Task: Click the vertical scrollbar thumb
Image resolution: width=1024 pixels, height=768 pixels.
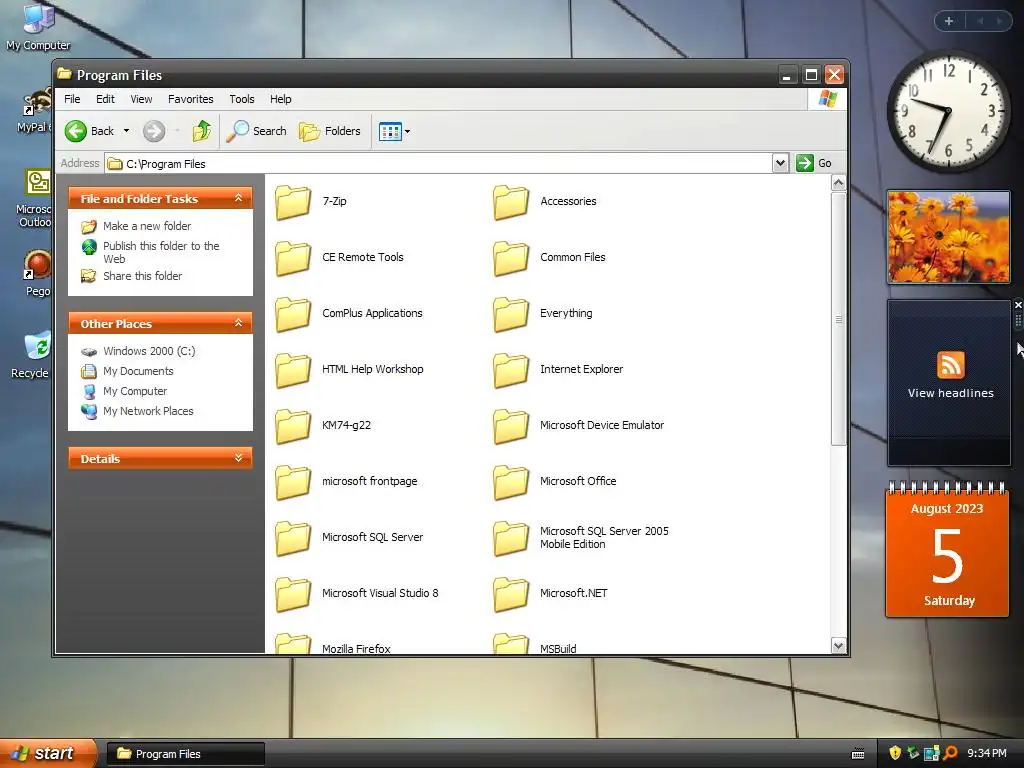Action: tap(839, 319)
